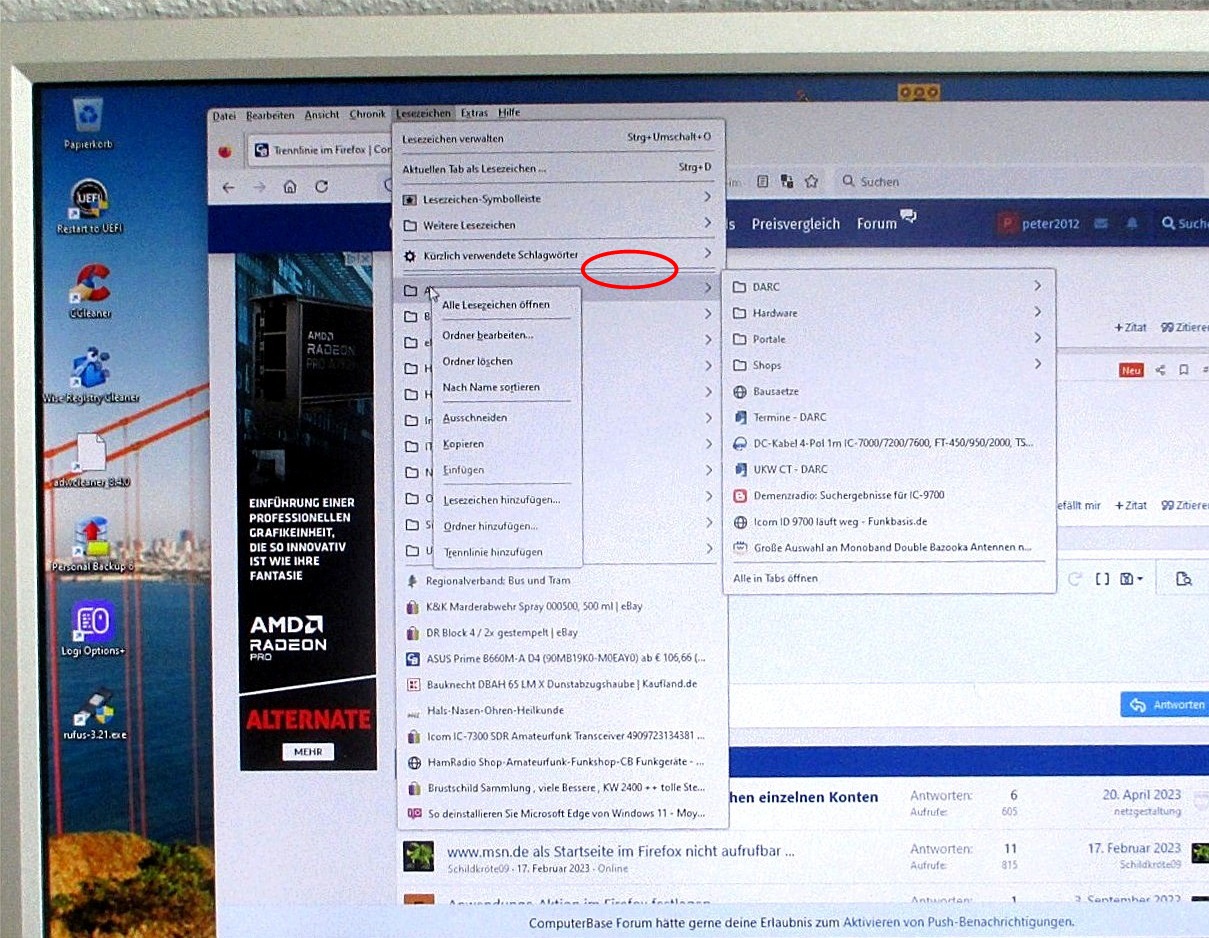The image size is (1209, 938).
Task: Open the Datei menu
Action: point(224,115)
